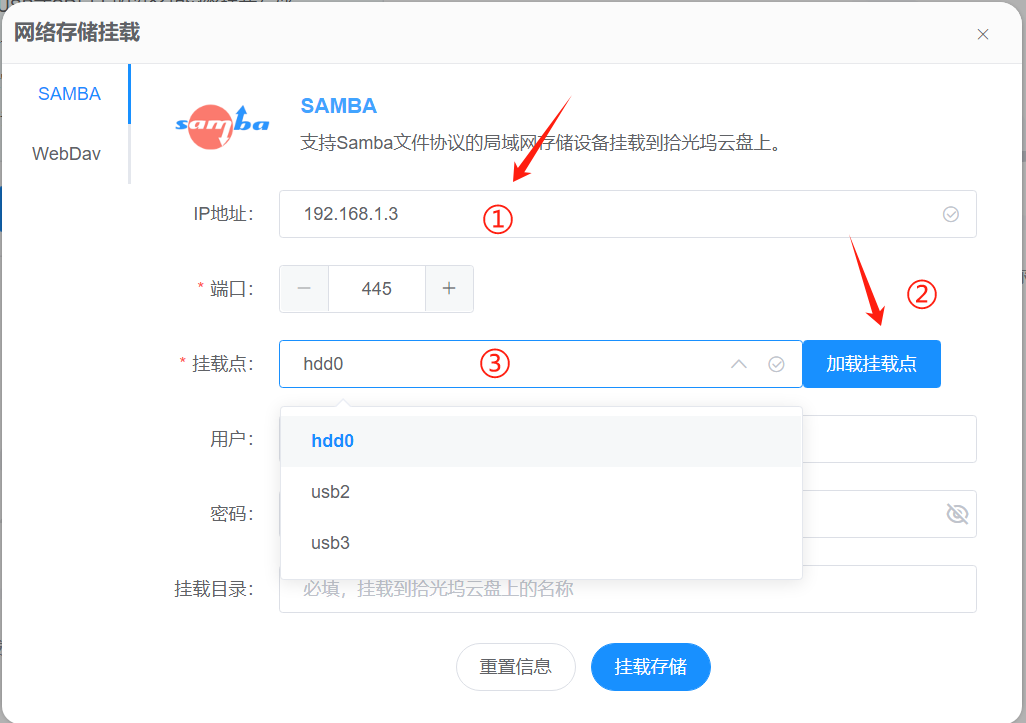Focus the IP地址 input field
1026x723 pixels.
628,214
